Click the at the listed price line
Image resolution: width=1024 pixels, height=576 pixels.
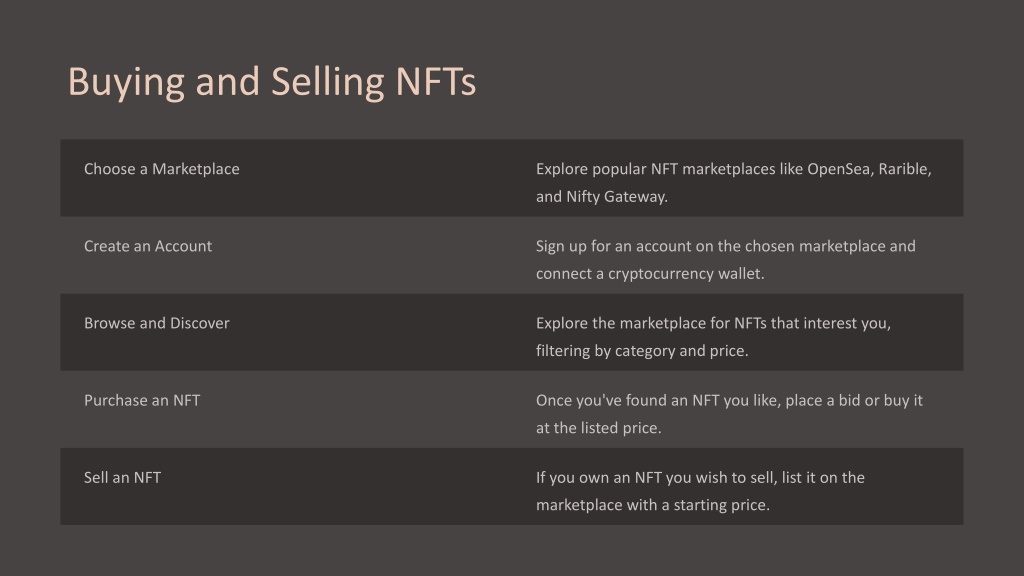598,428
